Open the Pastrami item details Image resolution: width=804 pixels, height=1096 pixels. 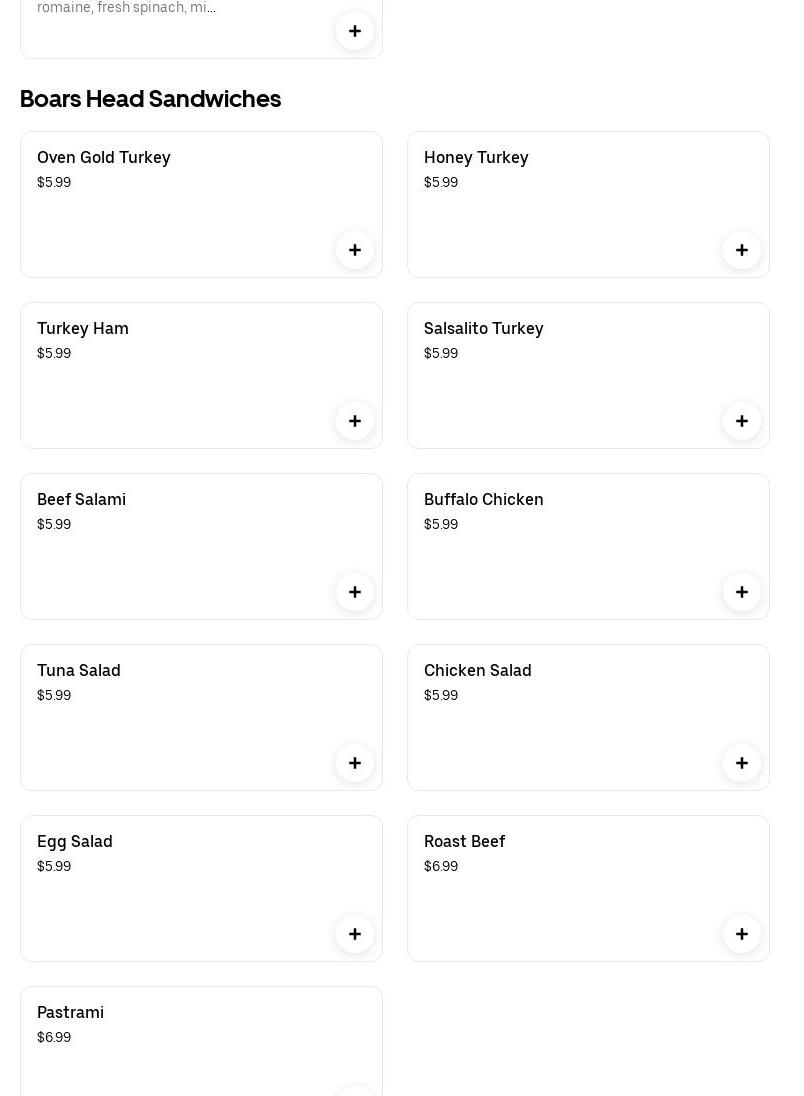pyautogui.click(x=70, y=1012)
